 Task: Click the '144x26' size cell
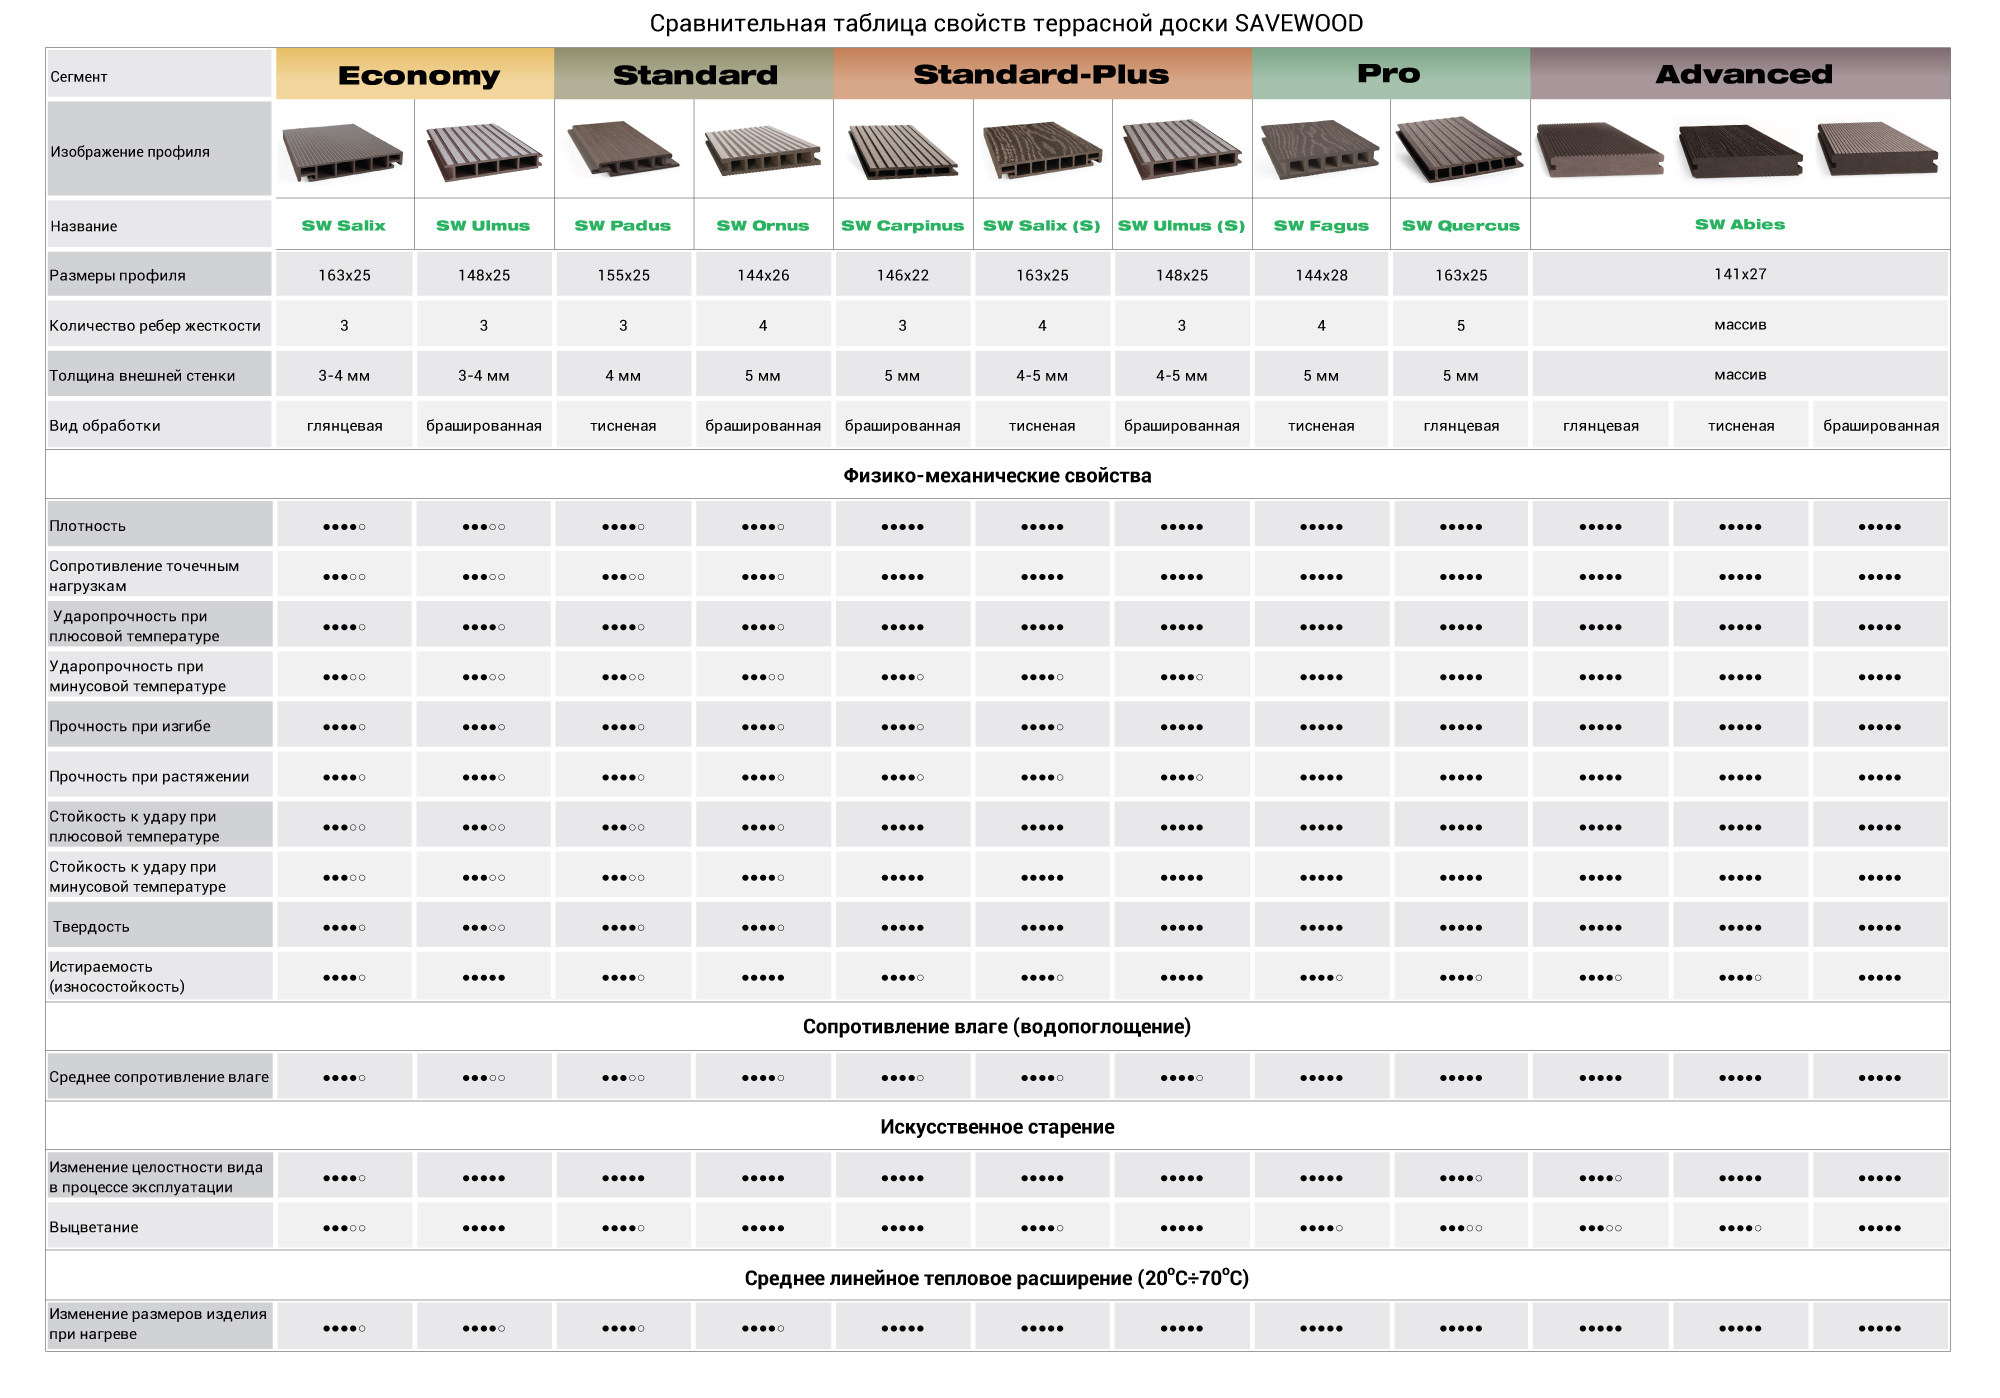coord(763,275)
